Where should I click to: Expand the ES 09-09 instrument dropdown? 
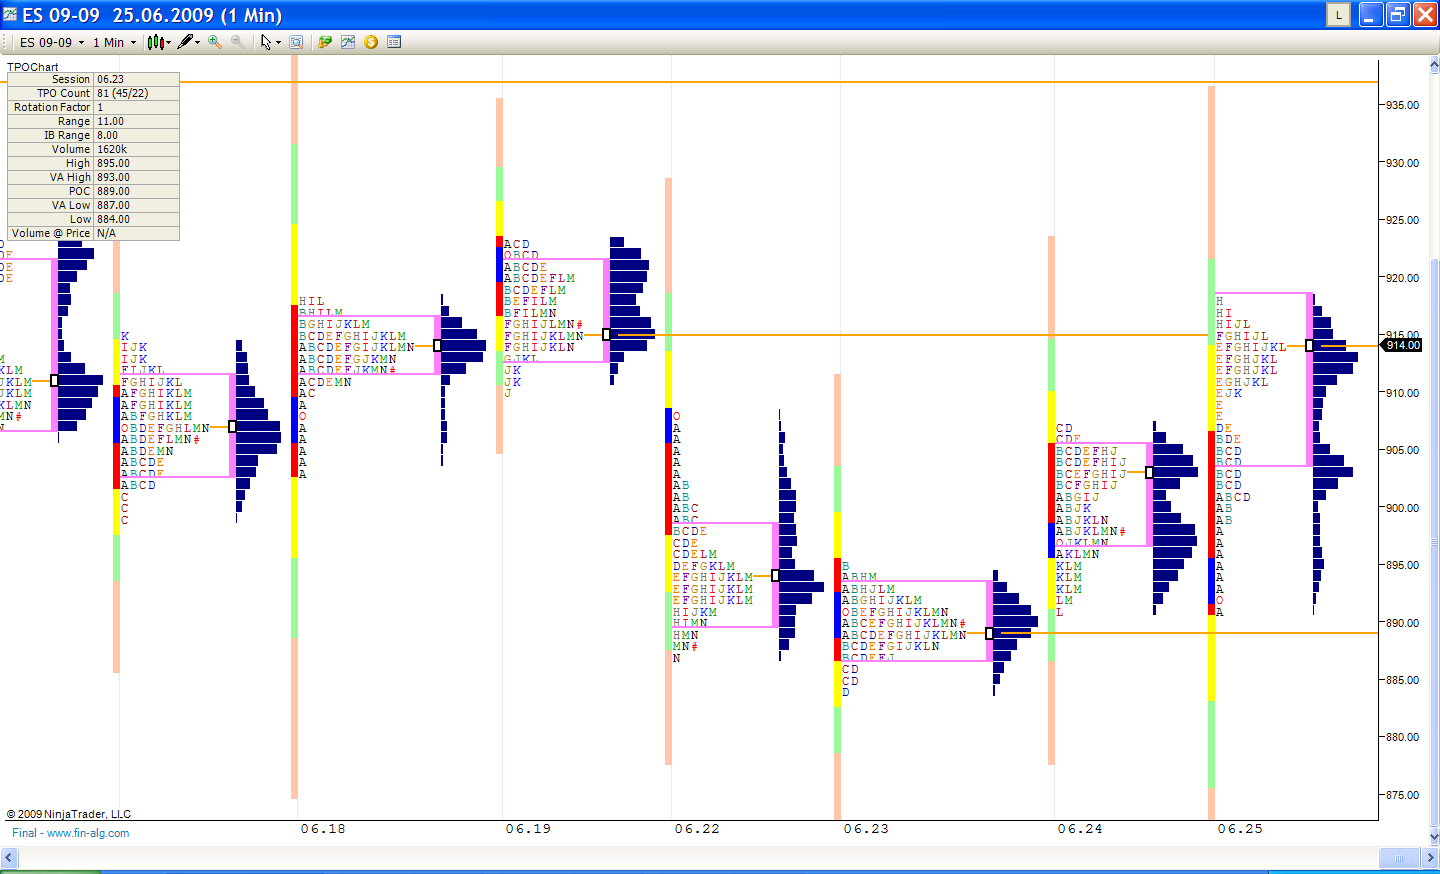point(81,43)
